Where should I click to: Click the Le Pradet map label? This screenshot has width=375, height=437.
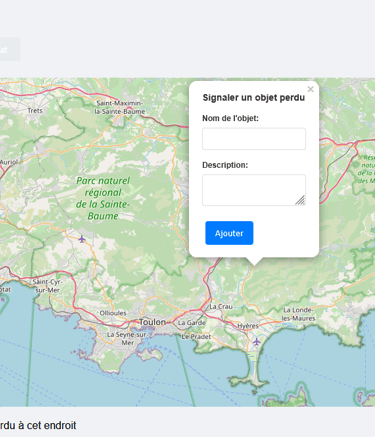[x=196, y=337]
